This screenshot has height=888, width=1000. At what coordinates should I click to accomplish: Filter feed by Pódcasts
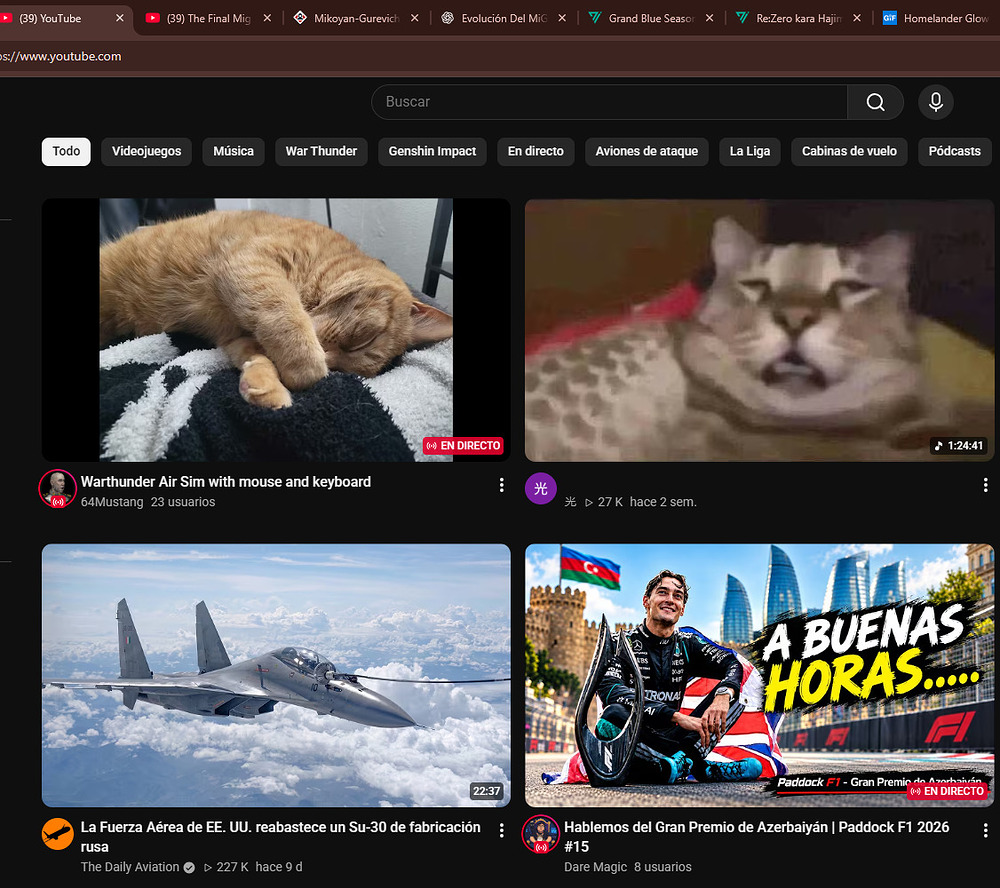tap(955, 152)
